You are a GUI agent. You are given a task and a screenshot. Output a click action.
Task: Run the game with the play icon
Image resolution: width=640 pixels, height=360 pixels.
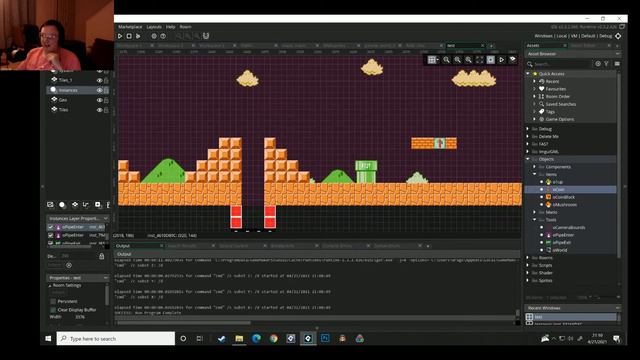point(120,36)
